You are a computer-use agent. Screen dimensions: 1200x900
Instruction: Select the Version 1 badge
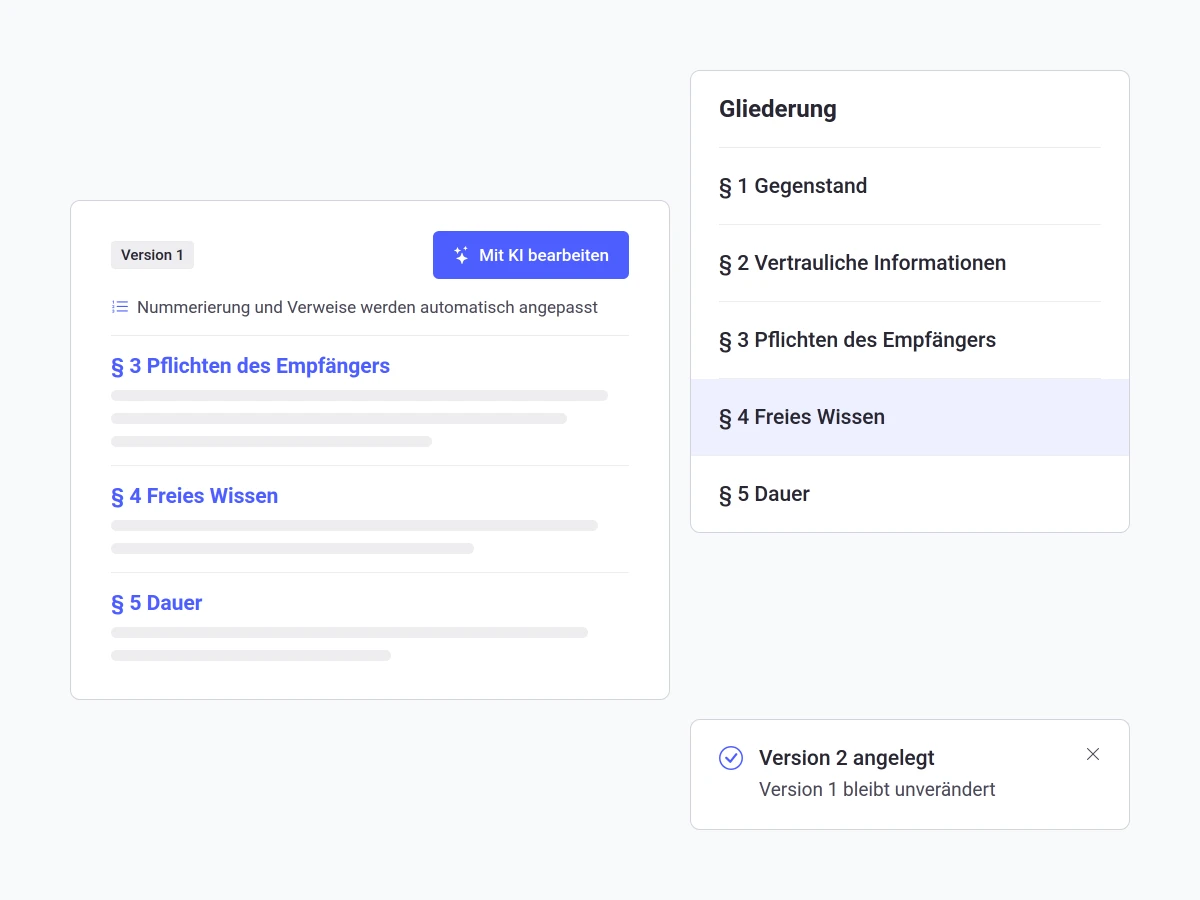coord(152,255)
